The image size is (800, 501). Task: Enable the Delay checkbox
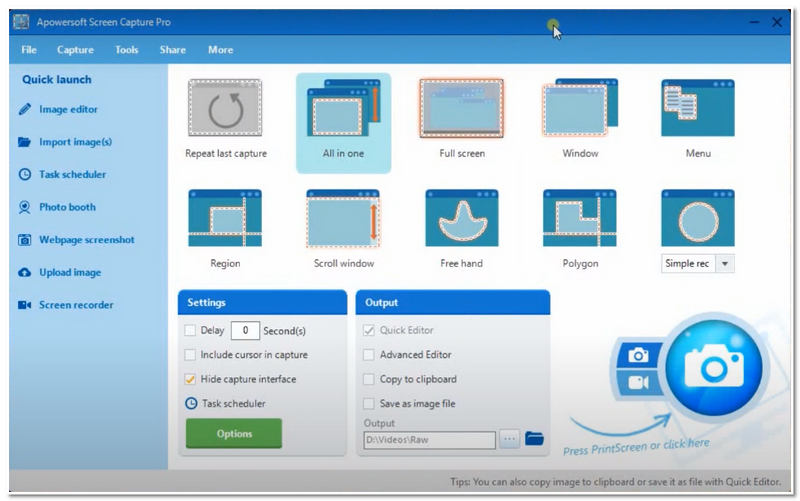point(191,330)
